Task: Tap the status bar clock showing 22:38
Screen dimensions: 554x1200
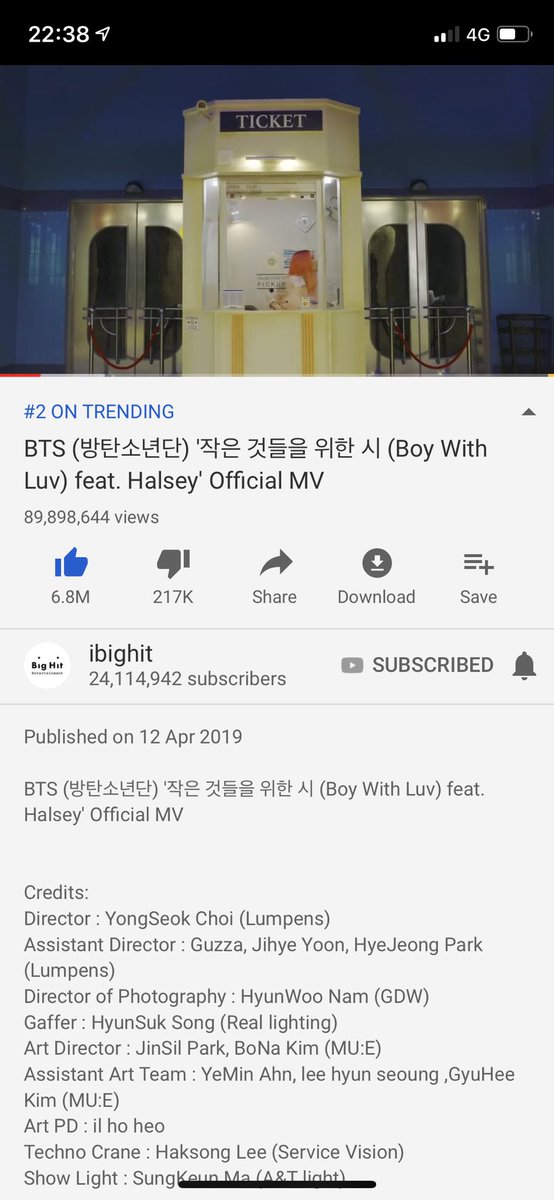Action: click(x=59, y=34)
